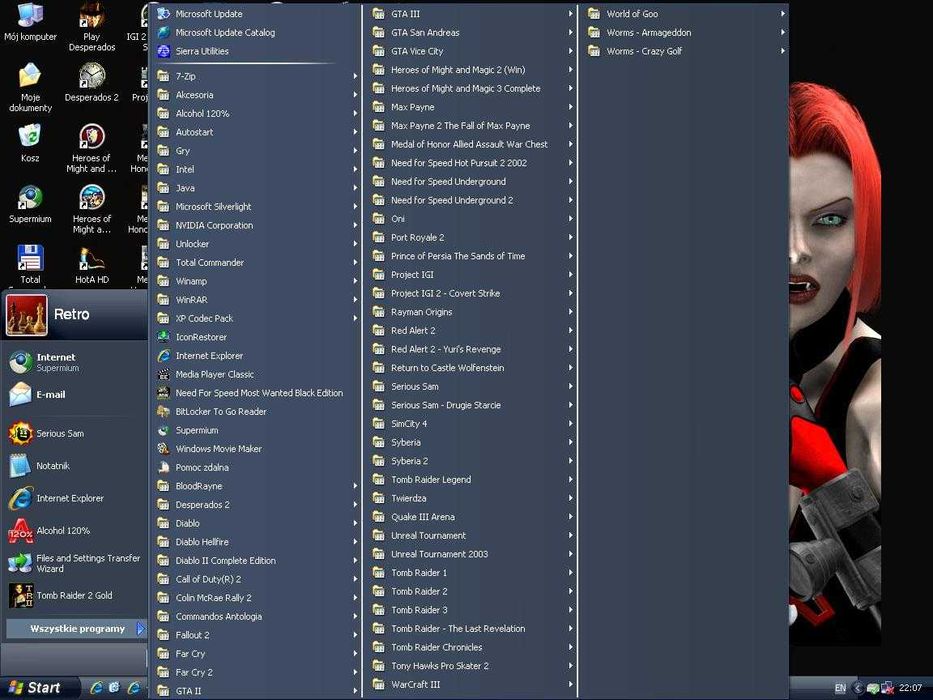Launch Supermium from programs list
Viewport: 933px width, 700px height.
point(256,430)
